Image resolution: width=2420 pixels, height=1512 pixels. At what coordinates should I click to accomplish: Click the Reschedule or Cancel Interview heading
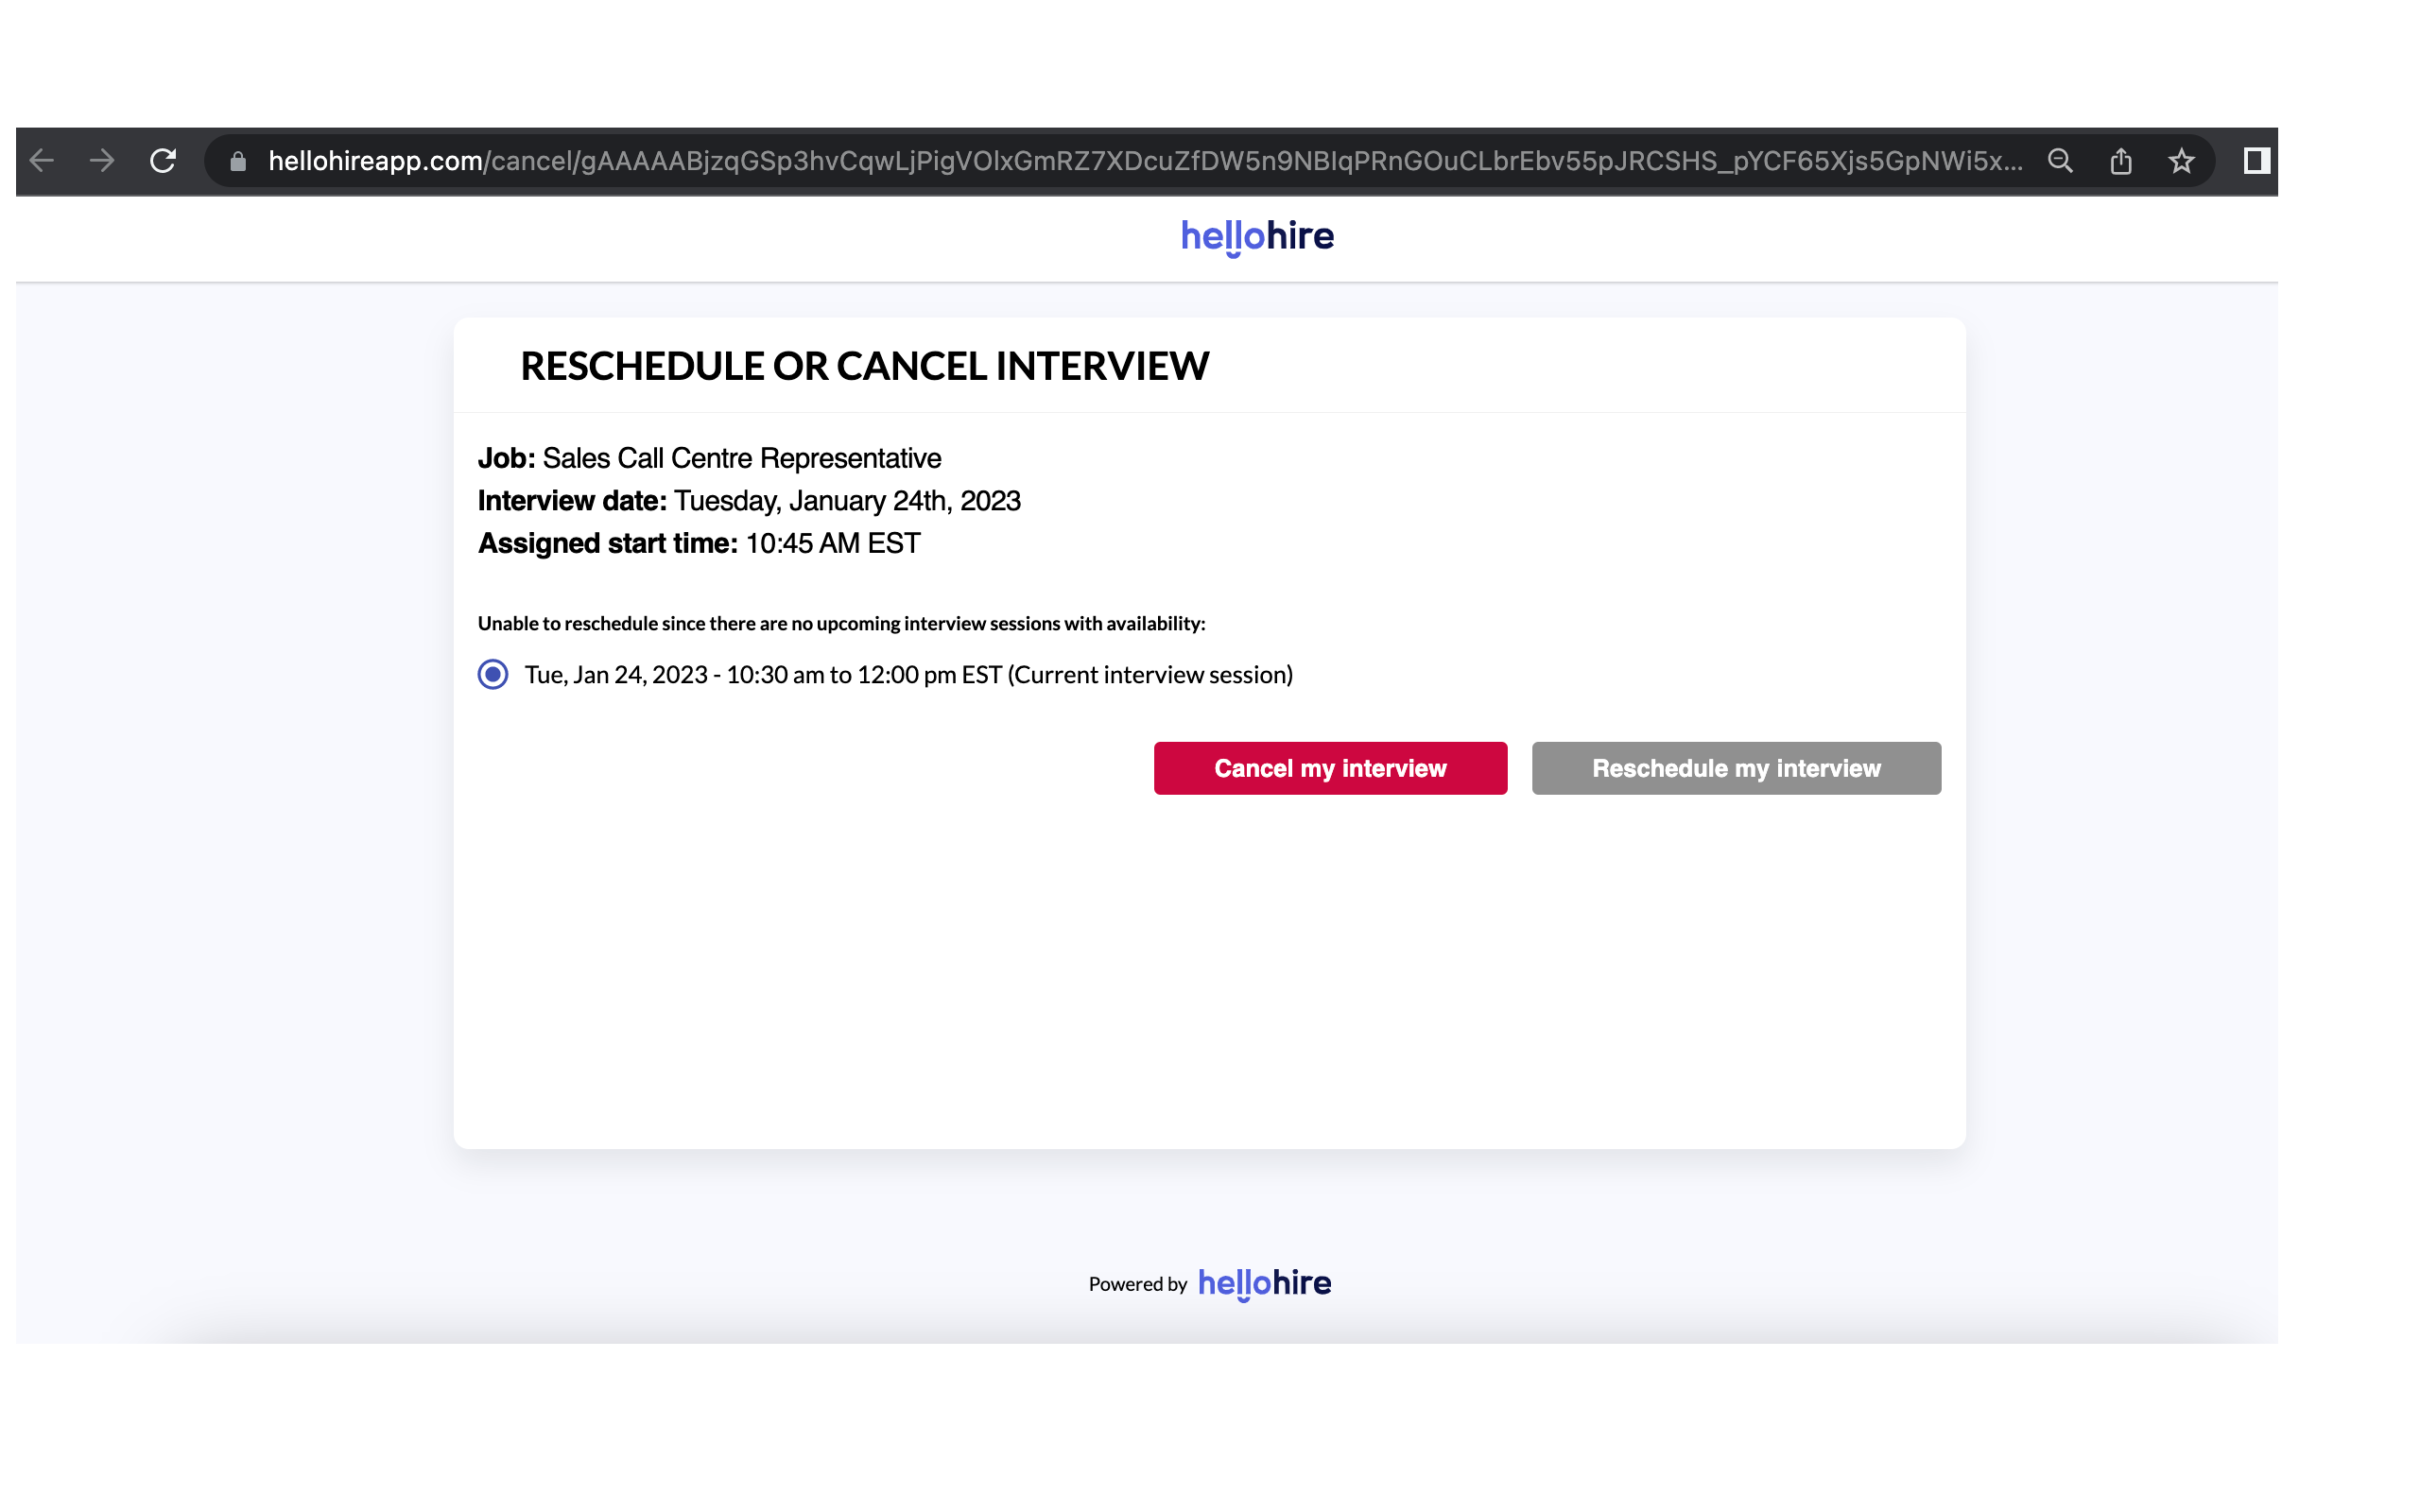tap(864, 366)
